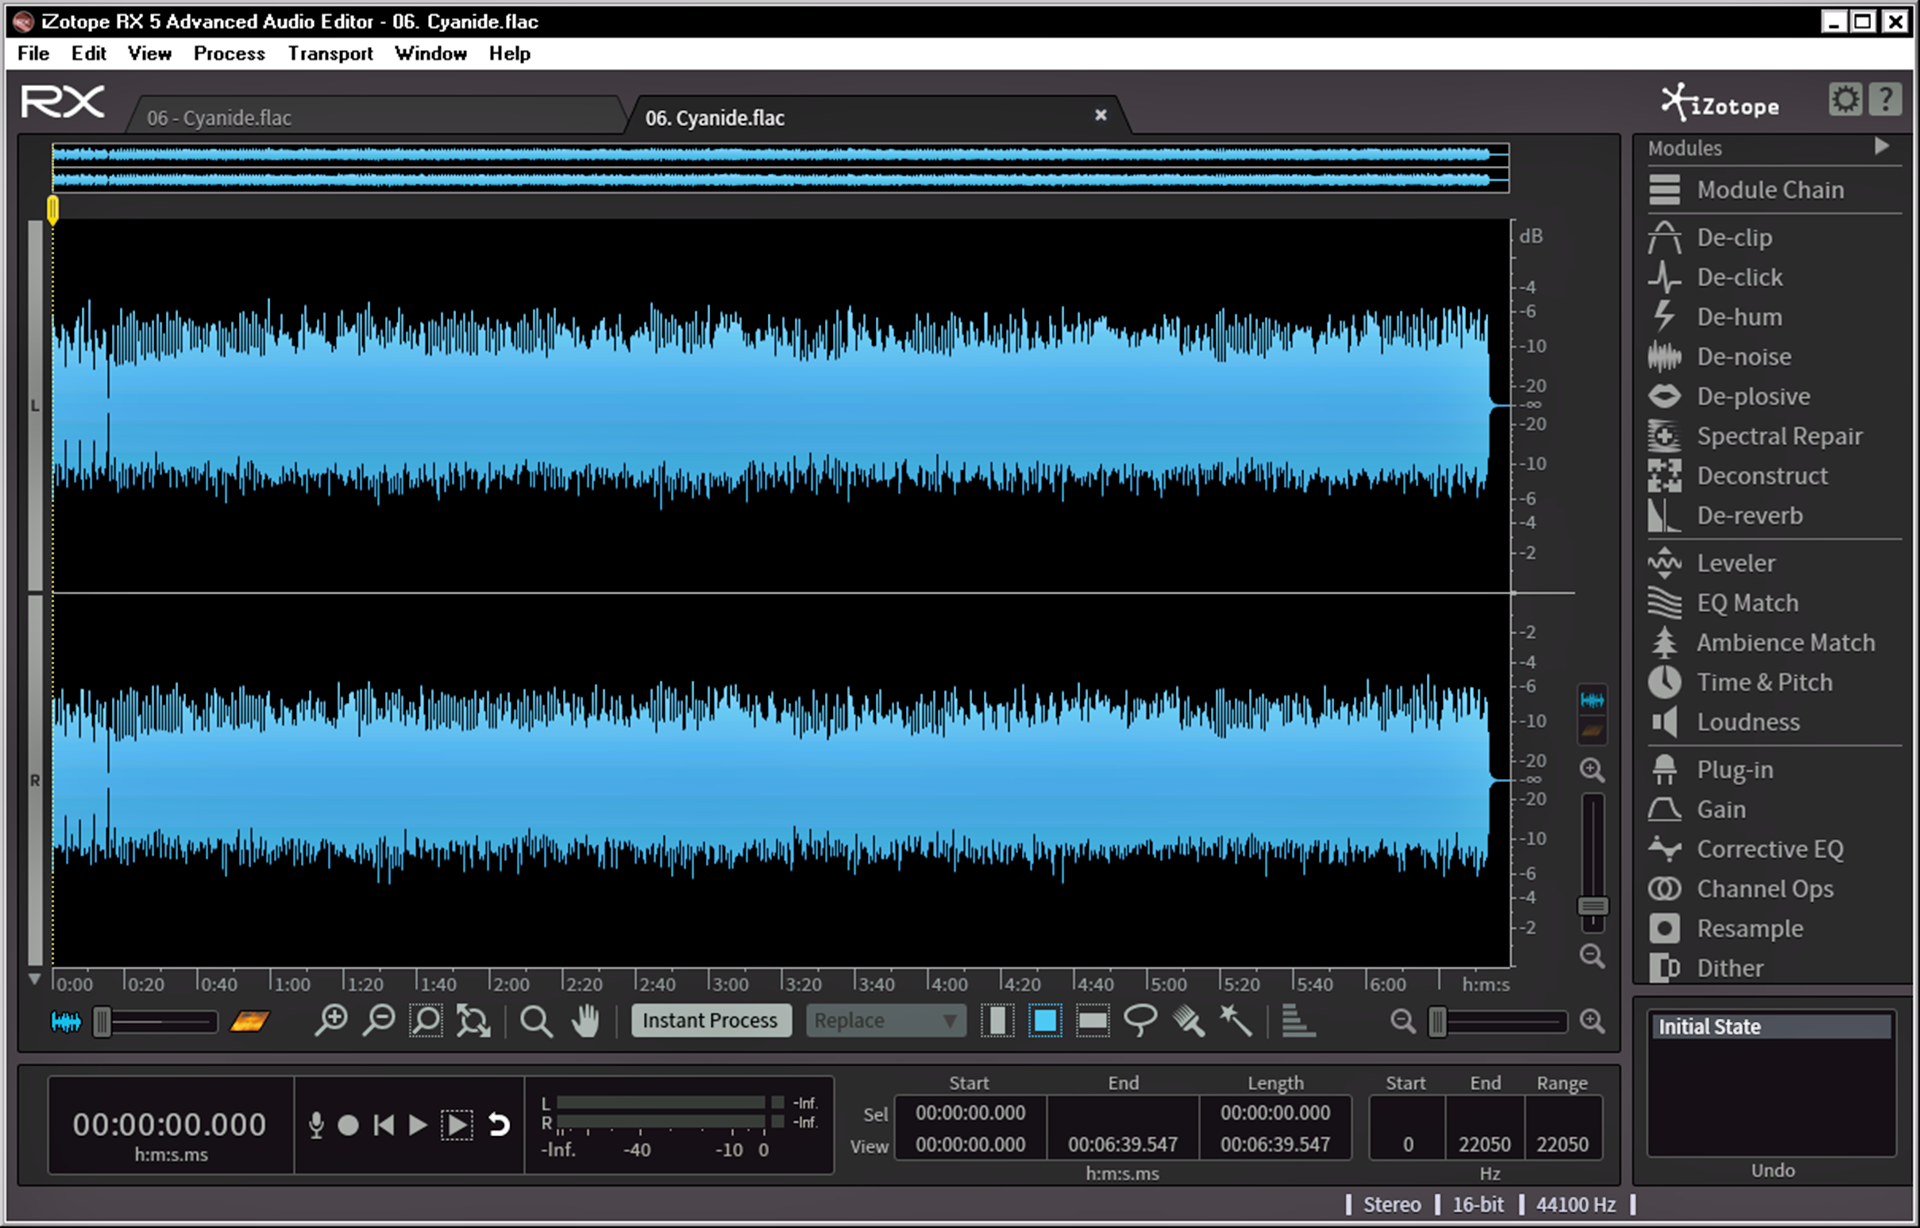Select the Lasso selection tool
The height and width of the screenshot is (1228, 1920).
(x=1140, y=1021)
